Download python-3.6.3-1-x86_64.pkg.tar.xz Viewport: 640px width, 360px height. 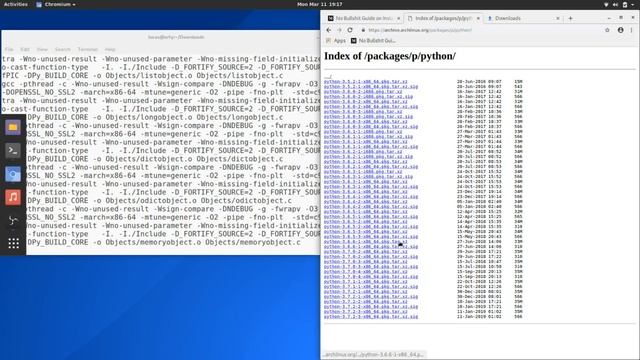(x=366, y=182)
